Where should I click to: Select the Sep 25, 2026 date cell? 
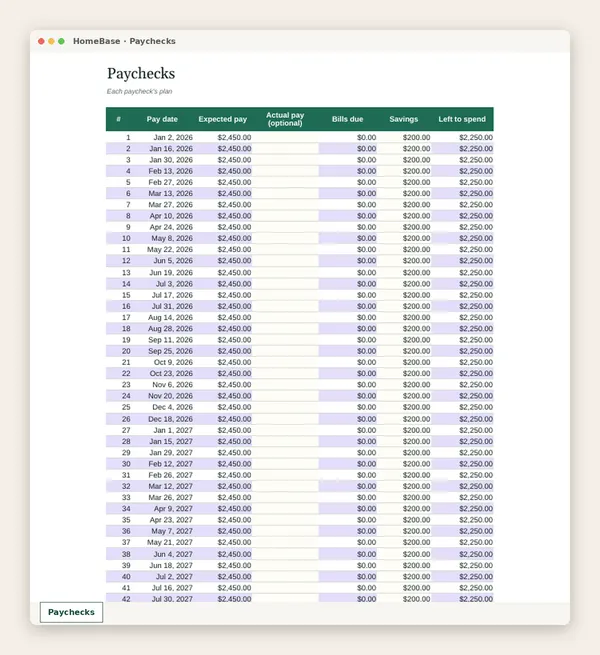pos(163,351)
